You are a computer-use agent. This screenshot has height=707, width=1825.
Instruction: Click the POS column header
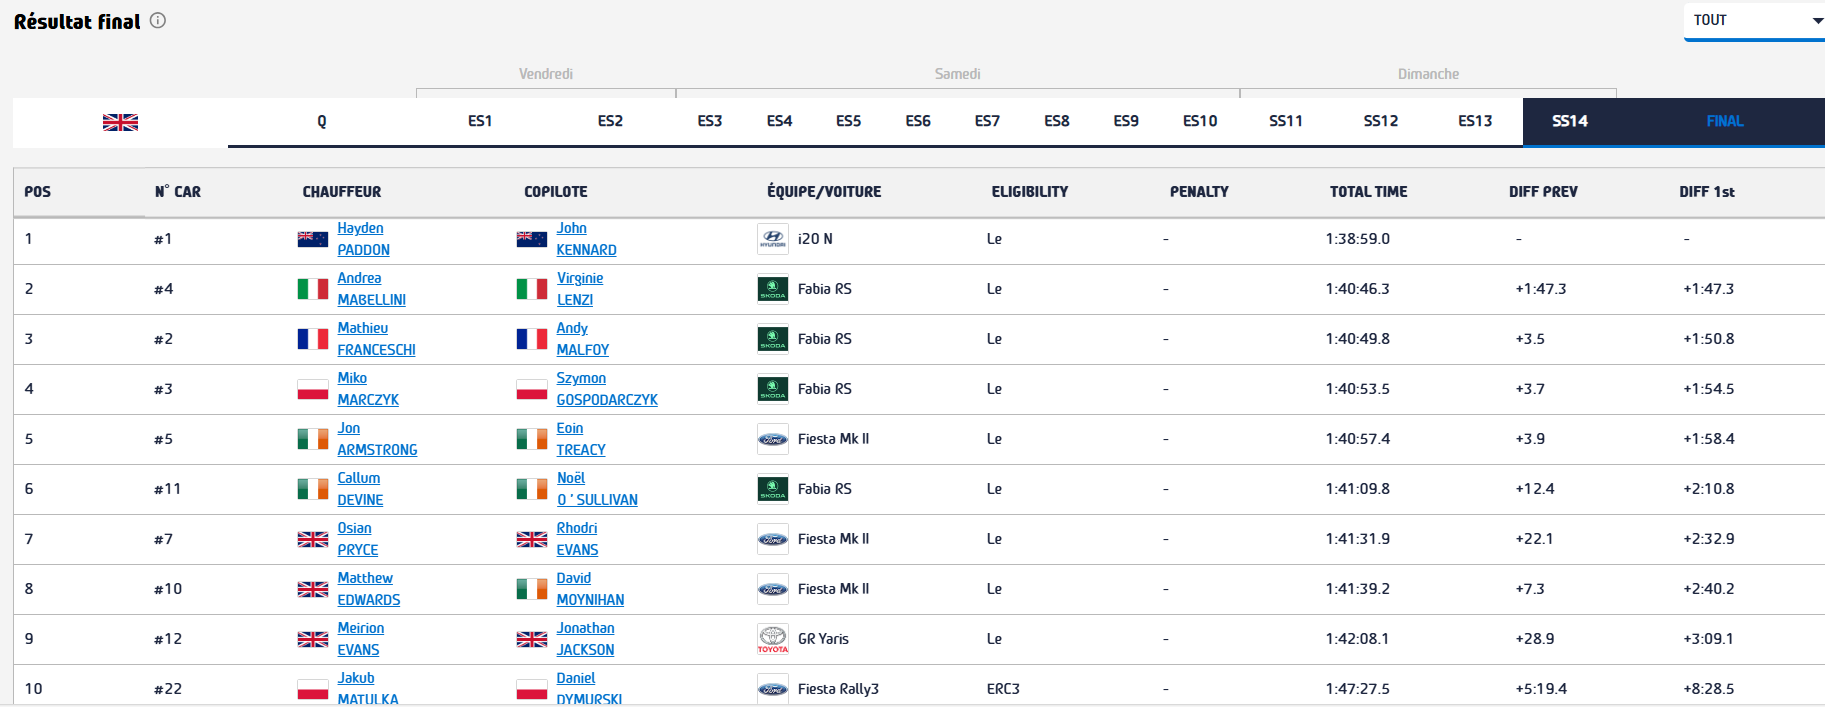coord(38,192)
